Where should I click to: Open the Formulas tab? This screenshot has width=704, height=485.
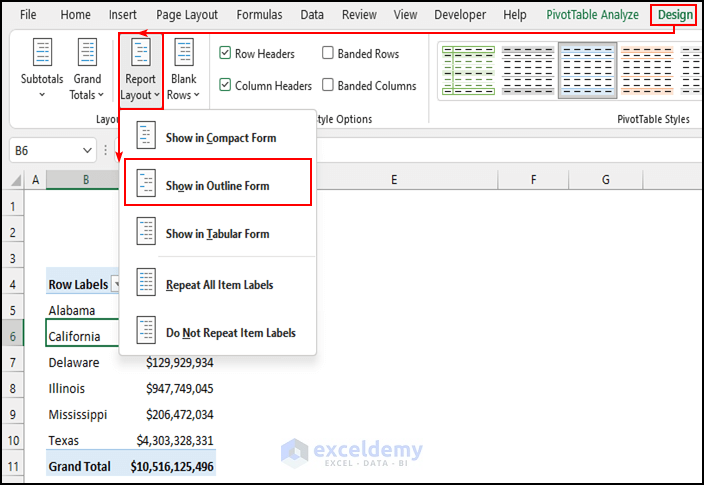(x=260, y=15)
